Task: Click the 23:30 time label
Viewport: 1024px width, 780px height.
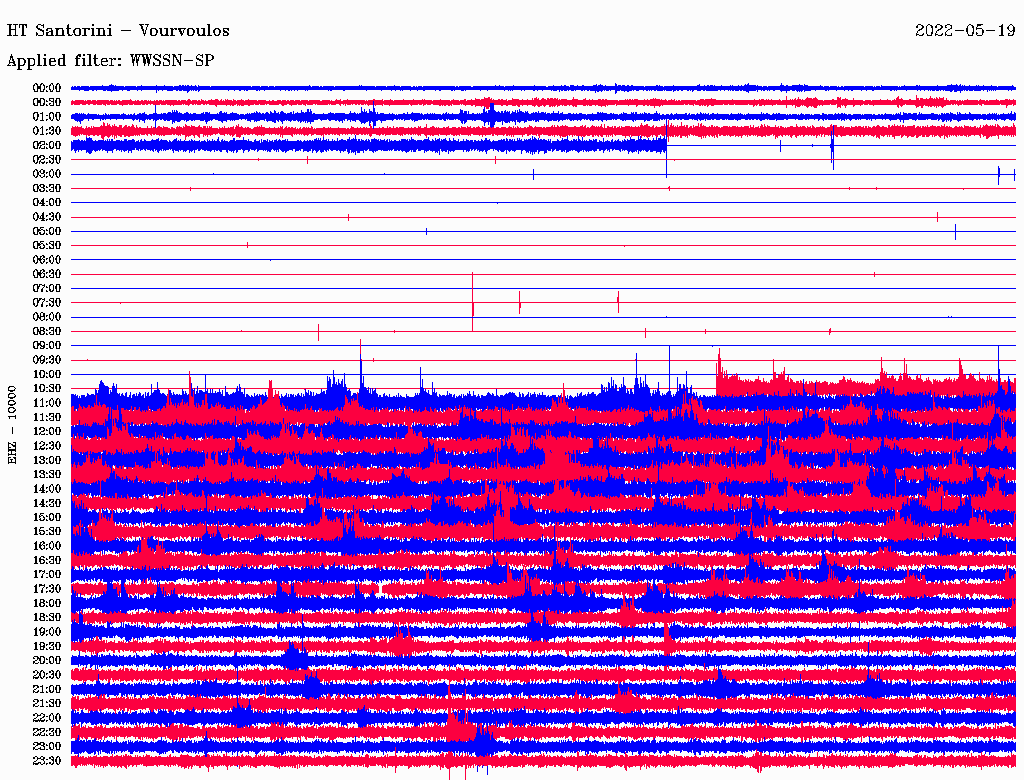Action: [x=47, y=761]
